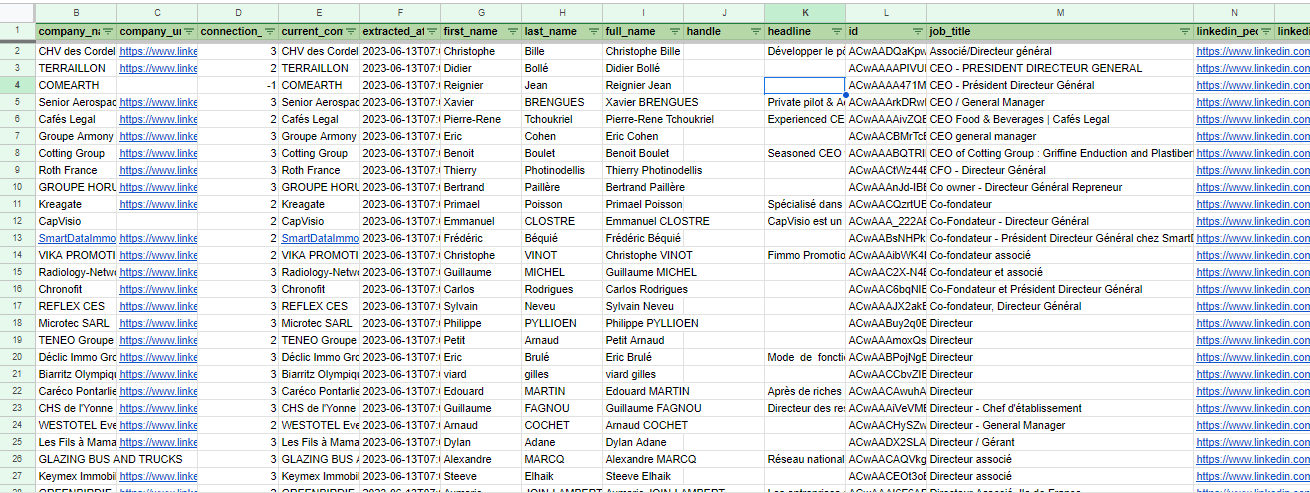Select the headline cell starting 'Seasoned CEO'
The height and width of the screenshot is (493, 1310).
point(805,153)
